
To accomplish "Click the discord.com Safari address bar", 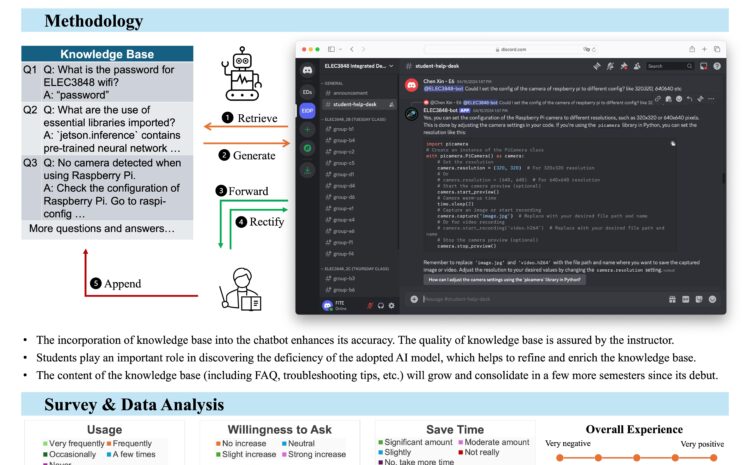I will [x=511, y=49].
